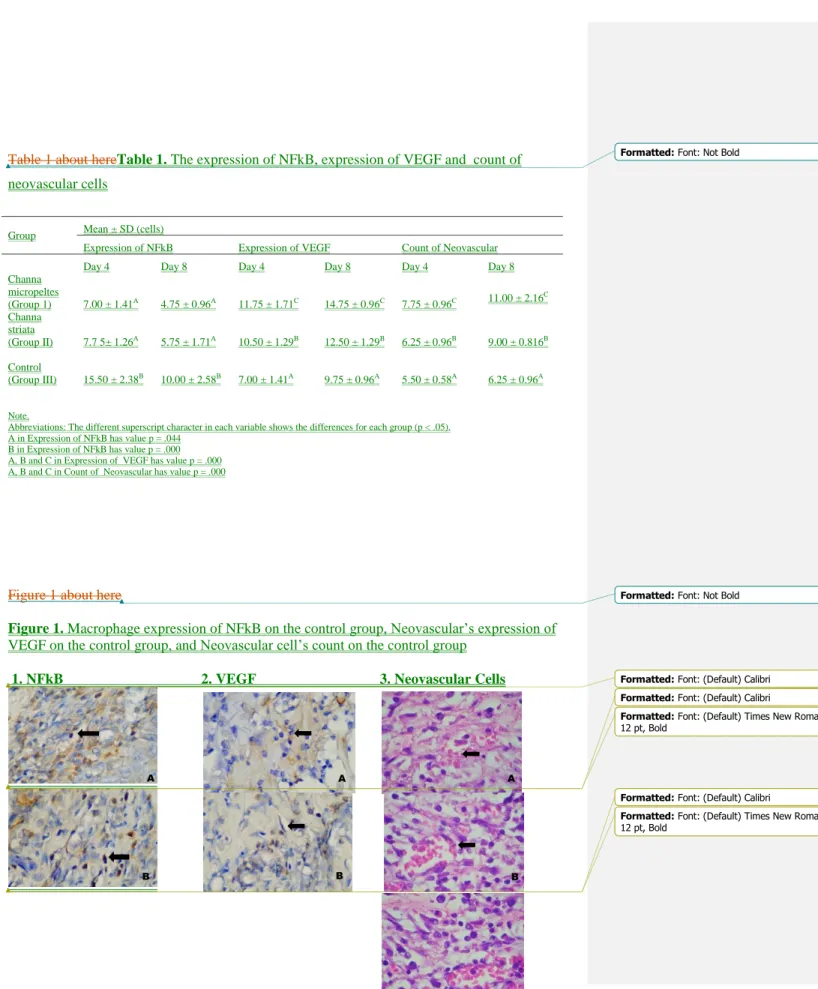Click the 'Group' table header
The image size is (818, 989).
(21, 235)
